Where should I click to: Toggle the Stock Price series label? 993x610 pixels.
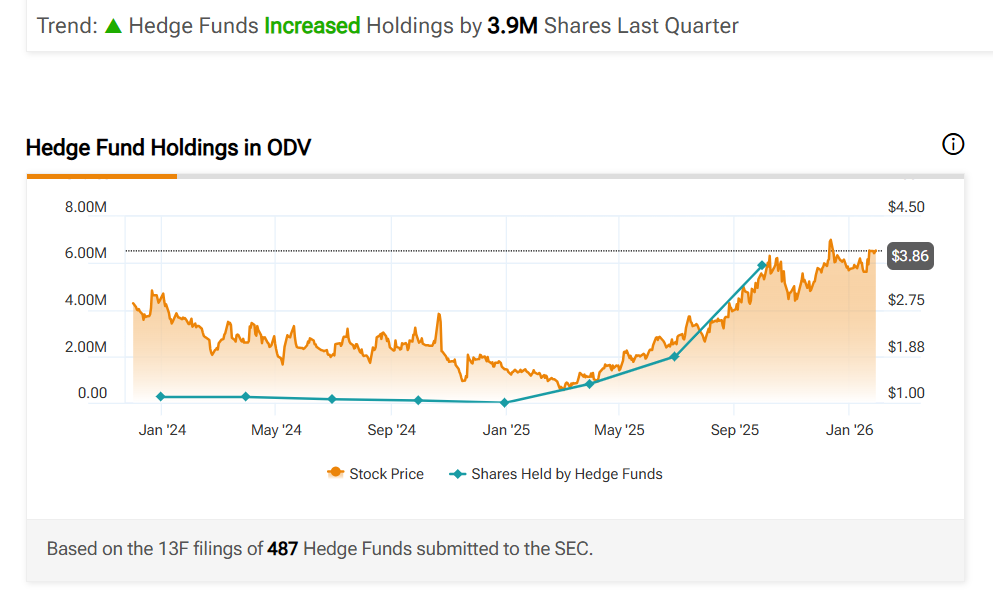pyautogui.click(x=386, y=474)
